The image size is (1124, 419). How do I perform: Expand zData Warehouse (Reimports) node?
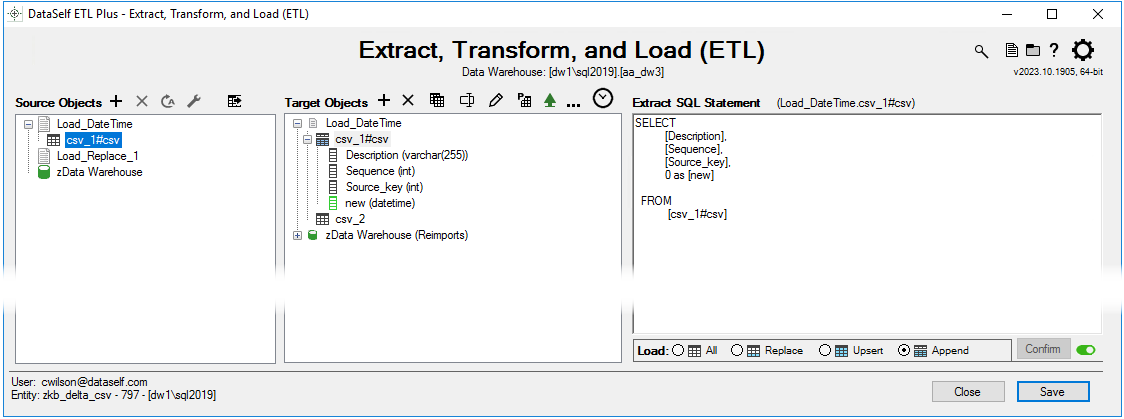coord(297,236)
